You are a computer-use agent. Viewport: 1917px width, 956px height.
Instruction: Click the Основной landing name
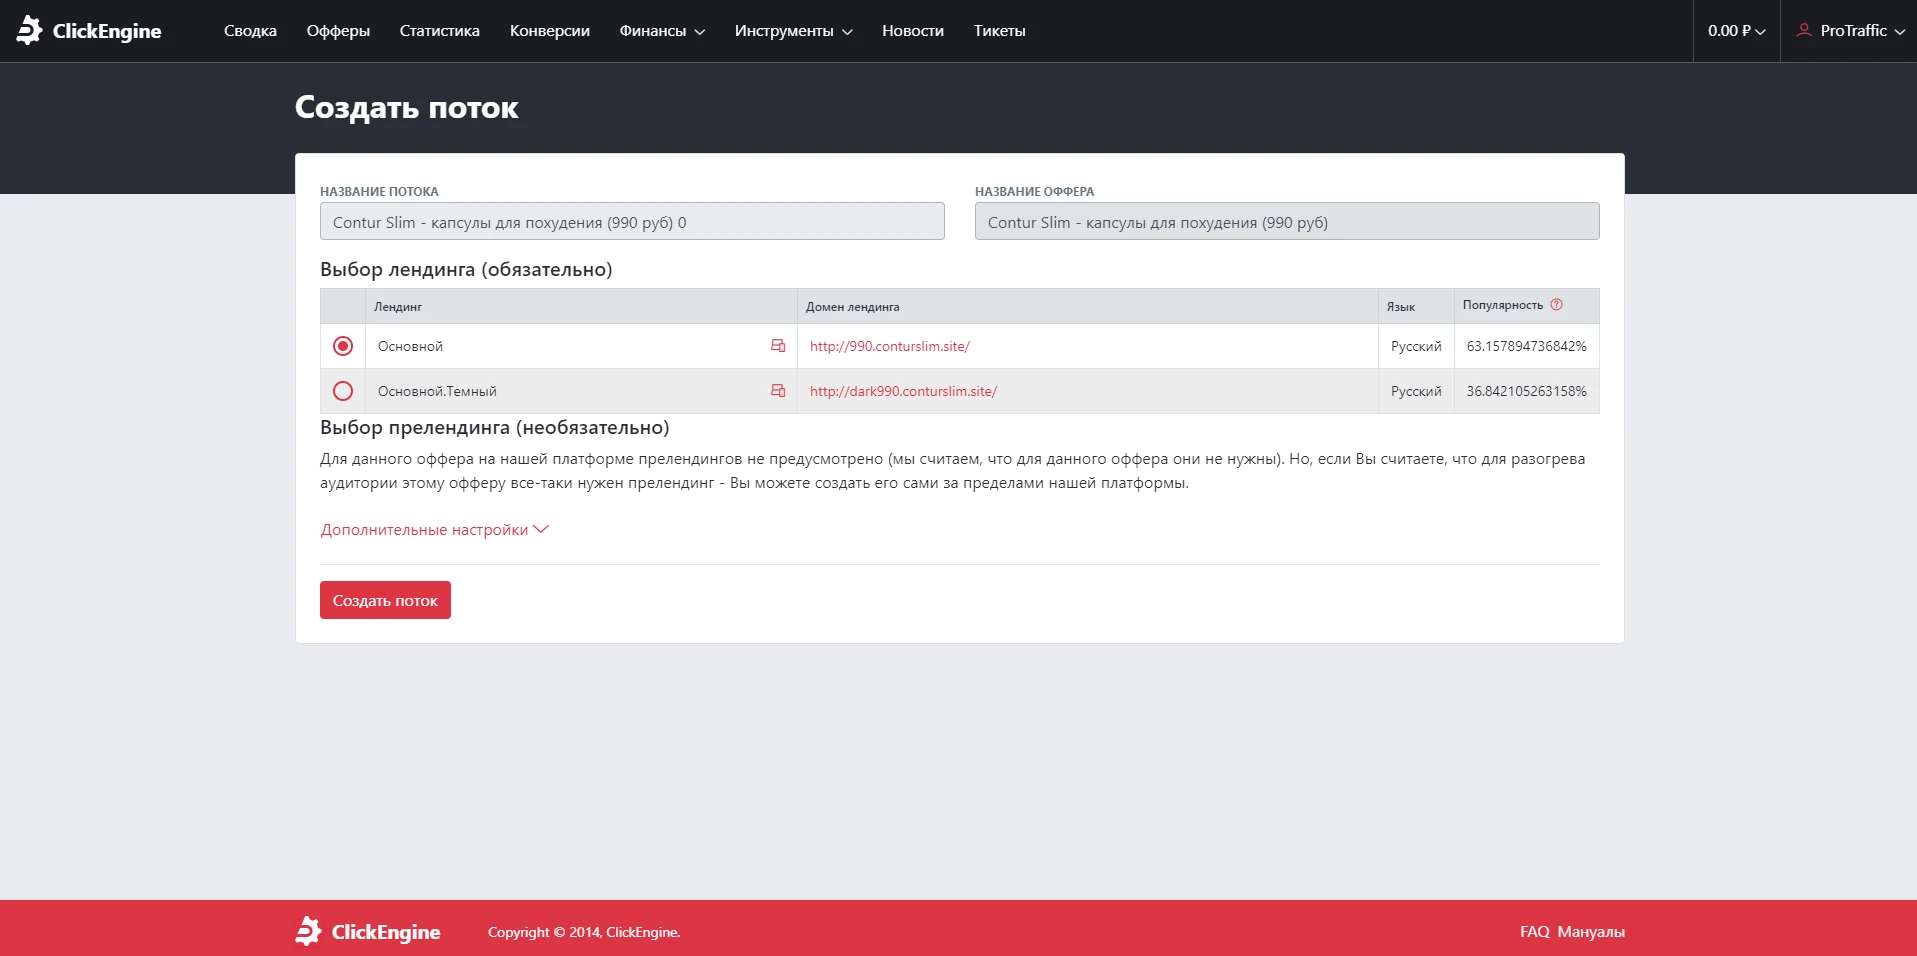click(x=410, y=346)
